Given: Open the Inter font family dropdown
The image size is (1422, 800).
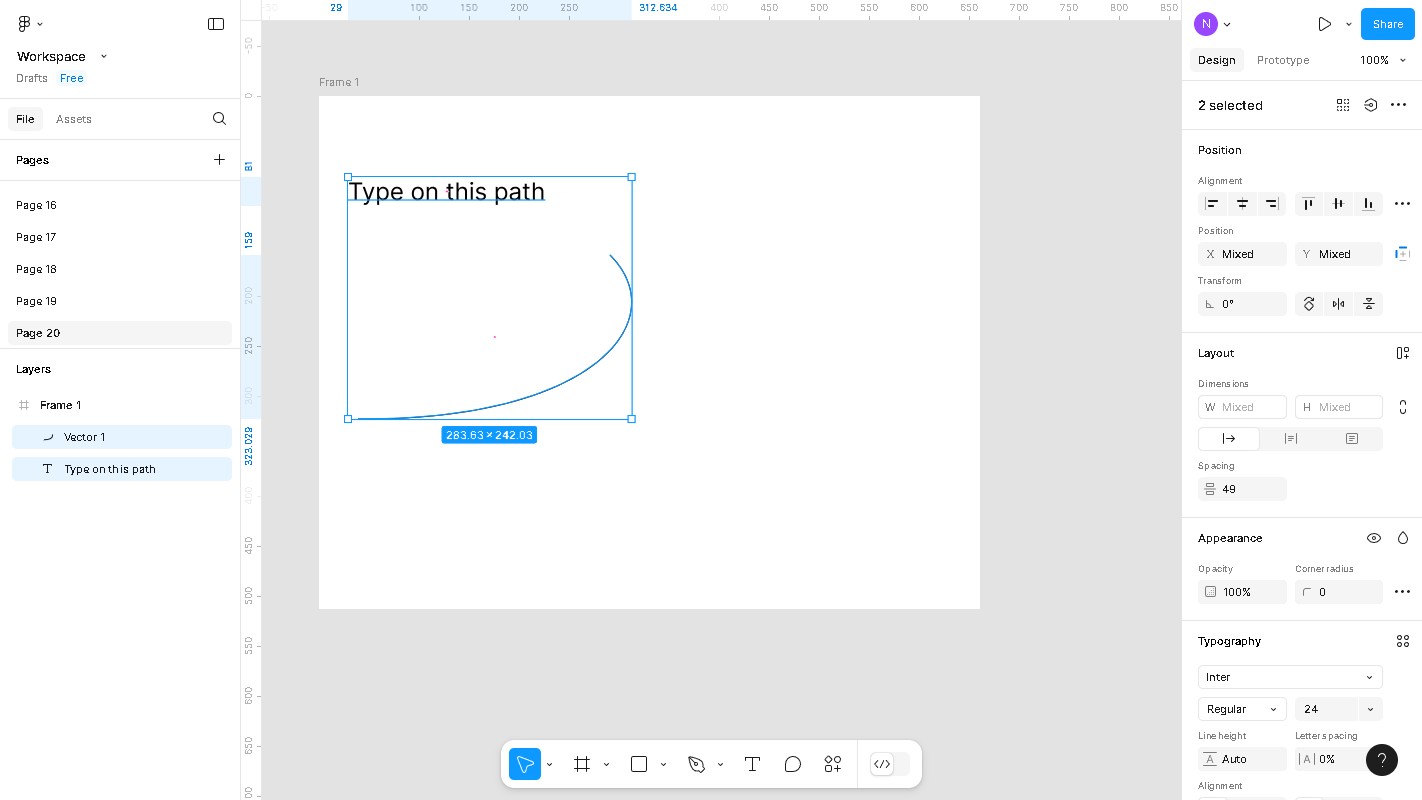Looking at the screenshot, I should (x=1289, y=677).
